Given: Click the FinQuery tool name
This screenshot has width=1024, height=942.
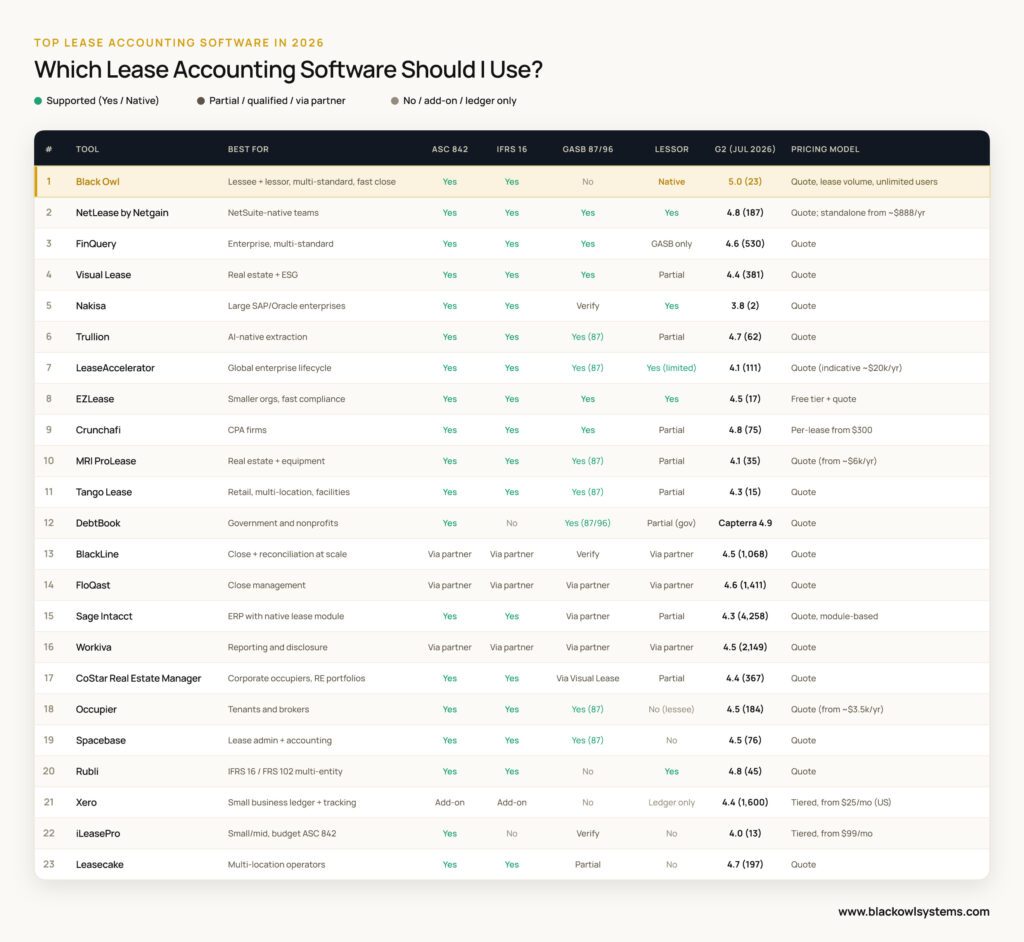Looking at the screenshot, I should [x=96, y=244].
